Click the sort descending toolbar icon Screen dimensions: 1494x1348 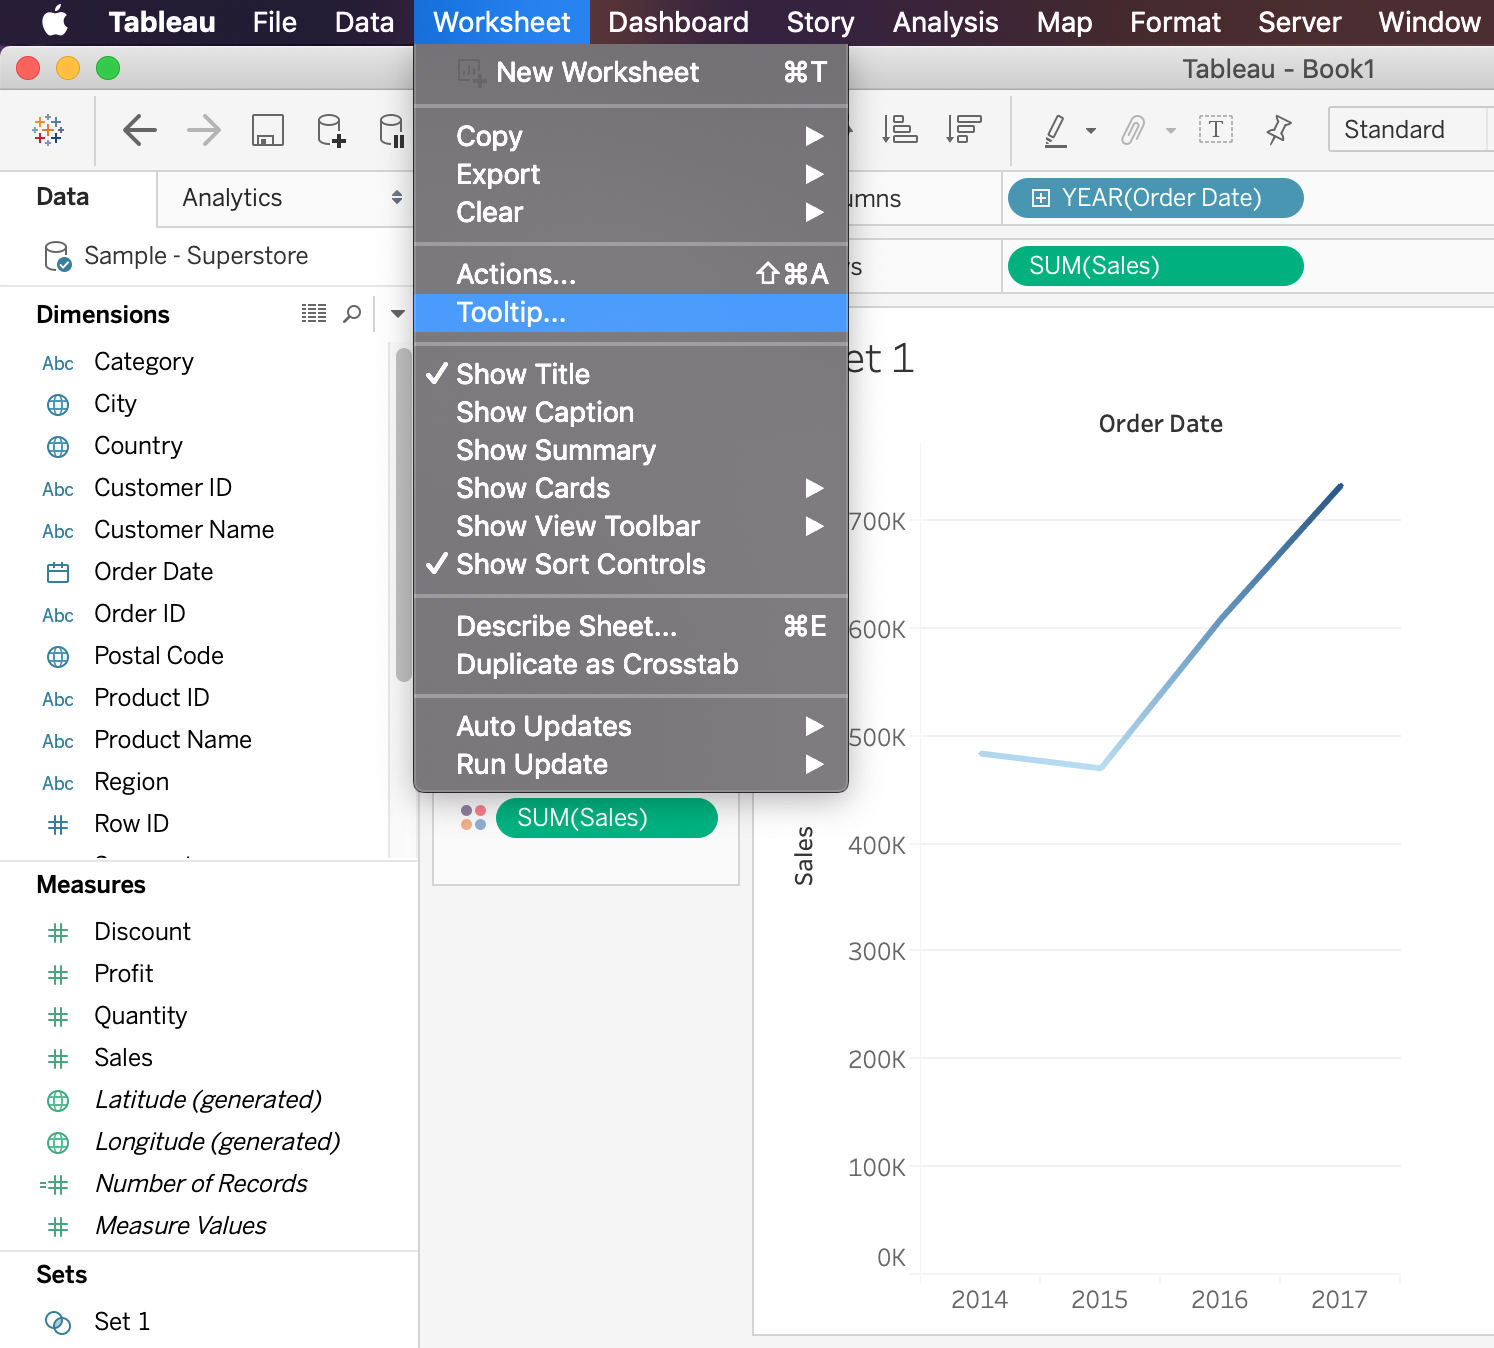coord(963,130)
